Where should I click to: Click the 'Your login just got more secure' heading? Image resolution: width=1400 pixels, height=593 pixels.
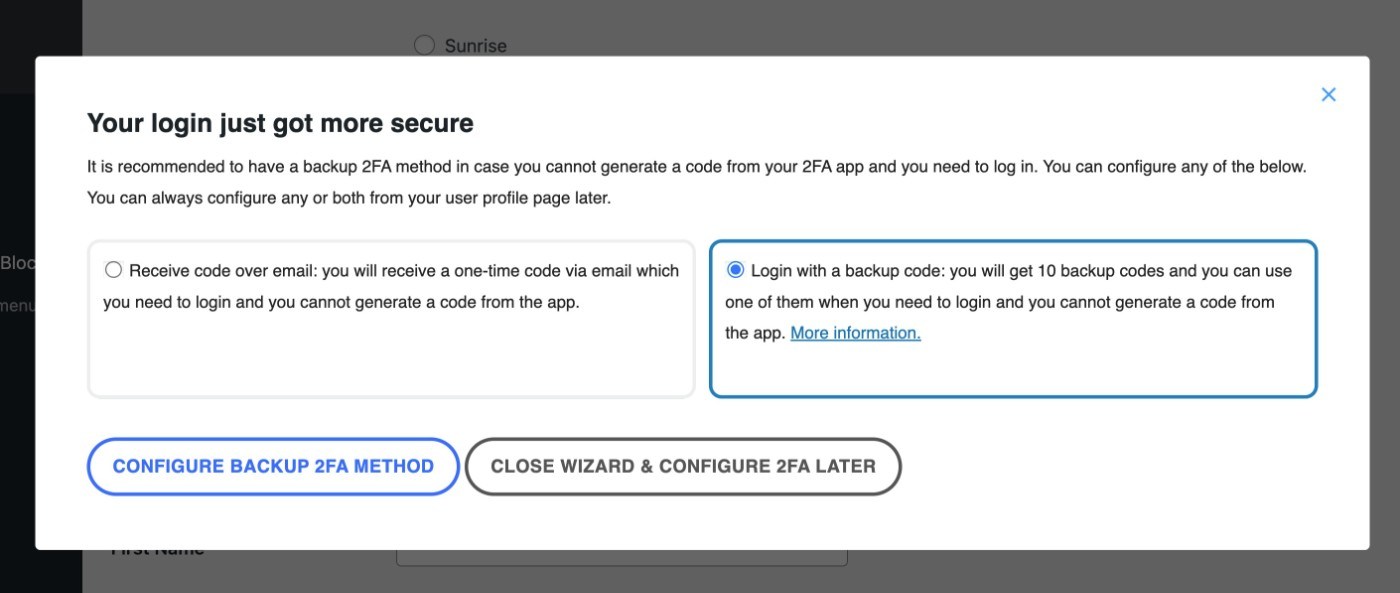pyautogui.click(x=280, y=123)
